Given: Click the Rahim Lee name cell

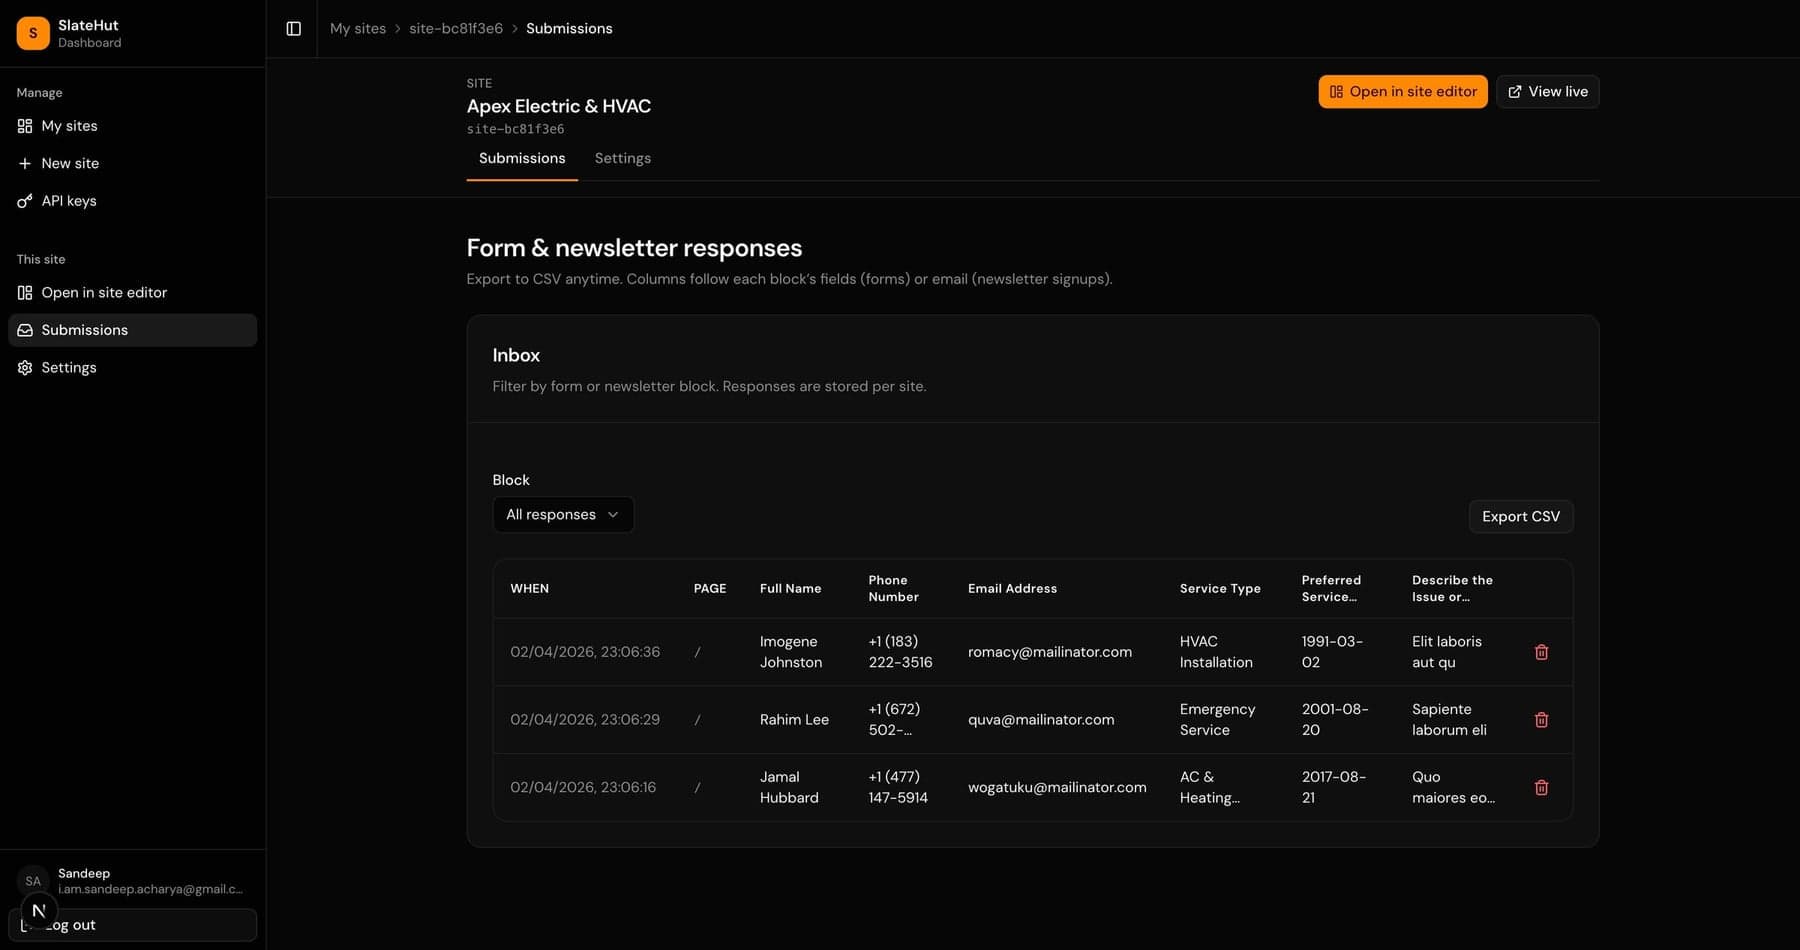Looking at the screenshot, I should click(794, 720).
